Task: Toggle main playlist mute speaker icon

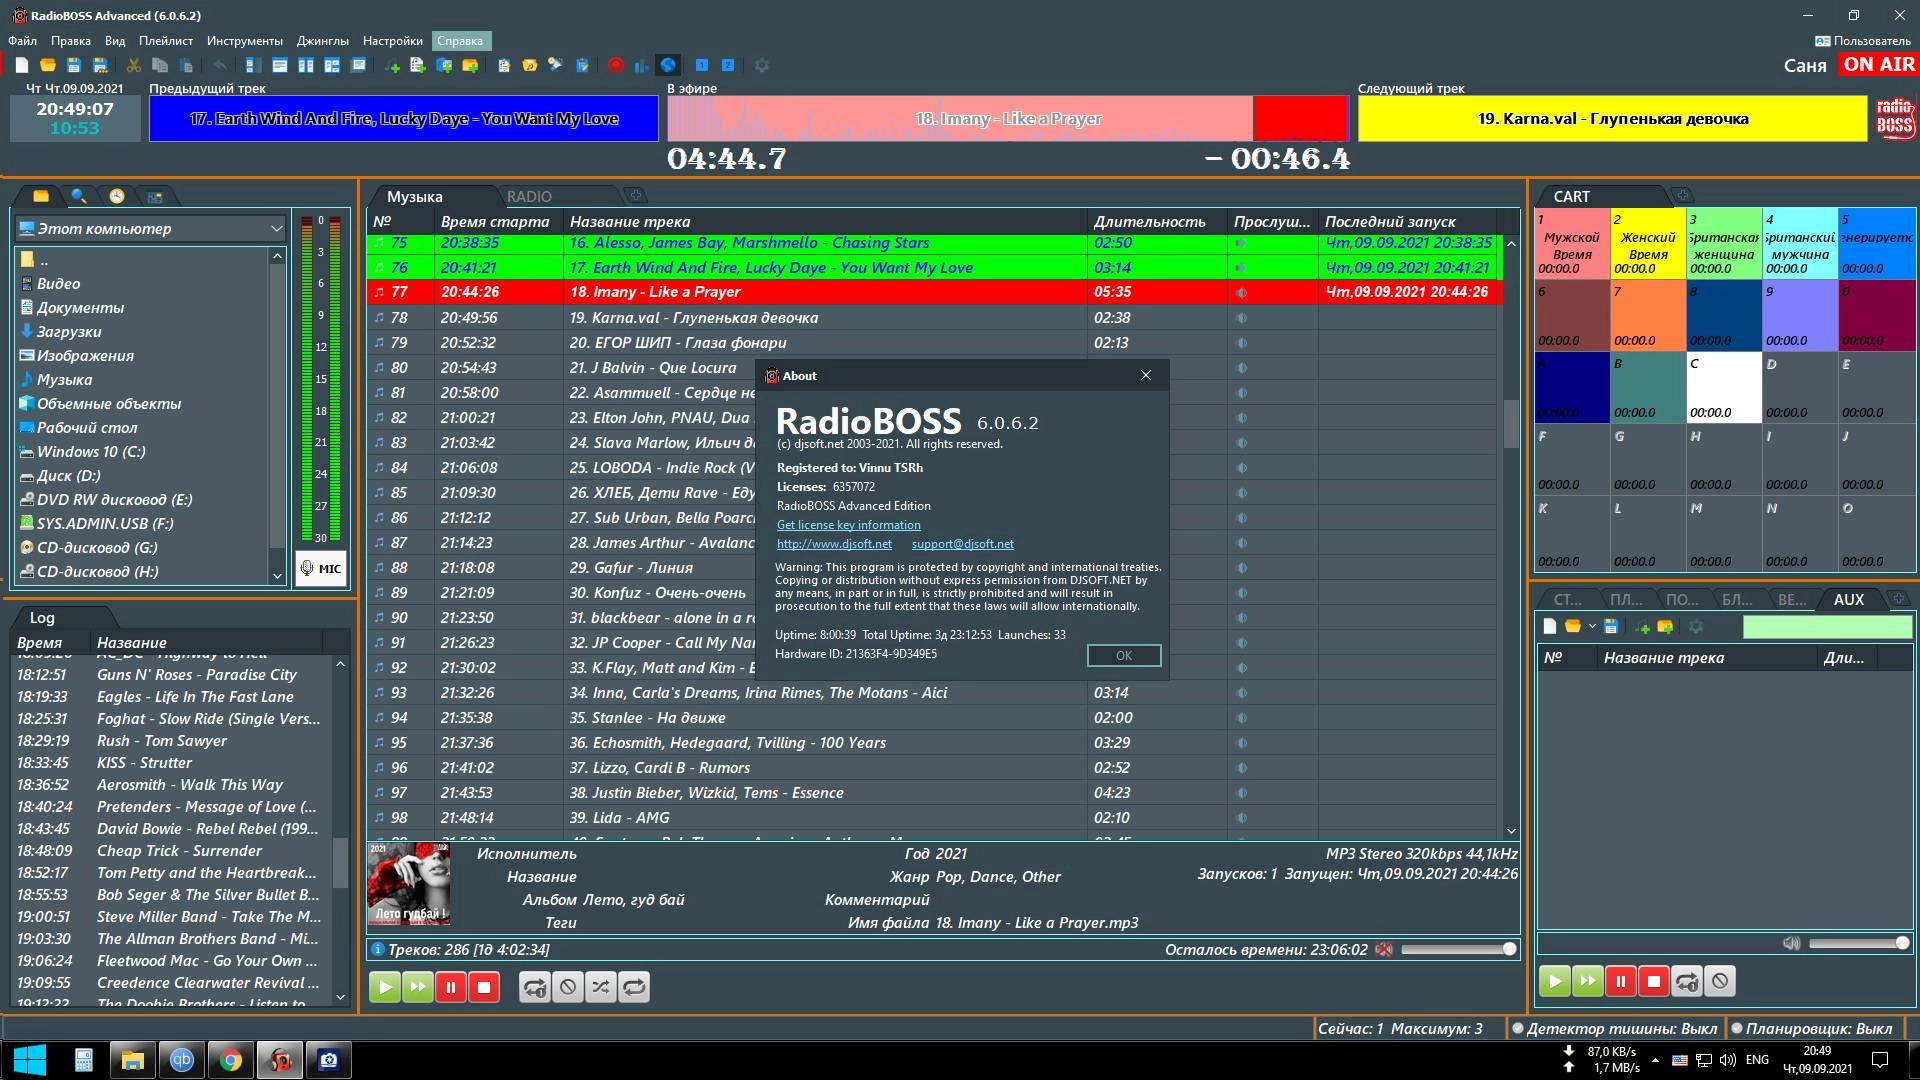Action: tap(1384, 949)
